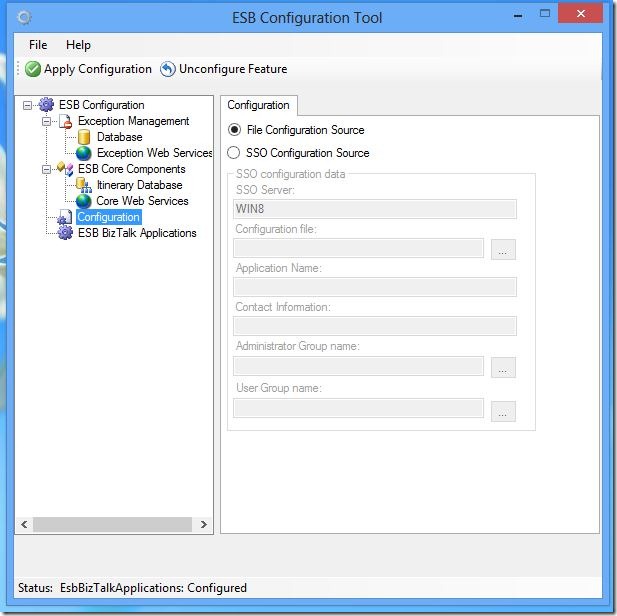The height and width of the screenshot is (616, 617).
Task: Close the ESB Configuration Tool window
Action: point(580,14)
